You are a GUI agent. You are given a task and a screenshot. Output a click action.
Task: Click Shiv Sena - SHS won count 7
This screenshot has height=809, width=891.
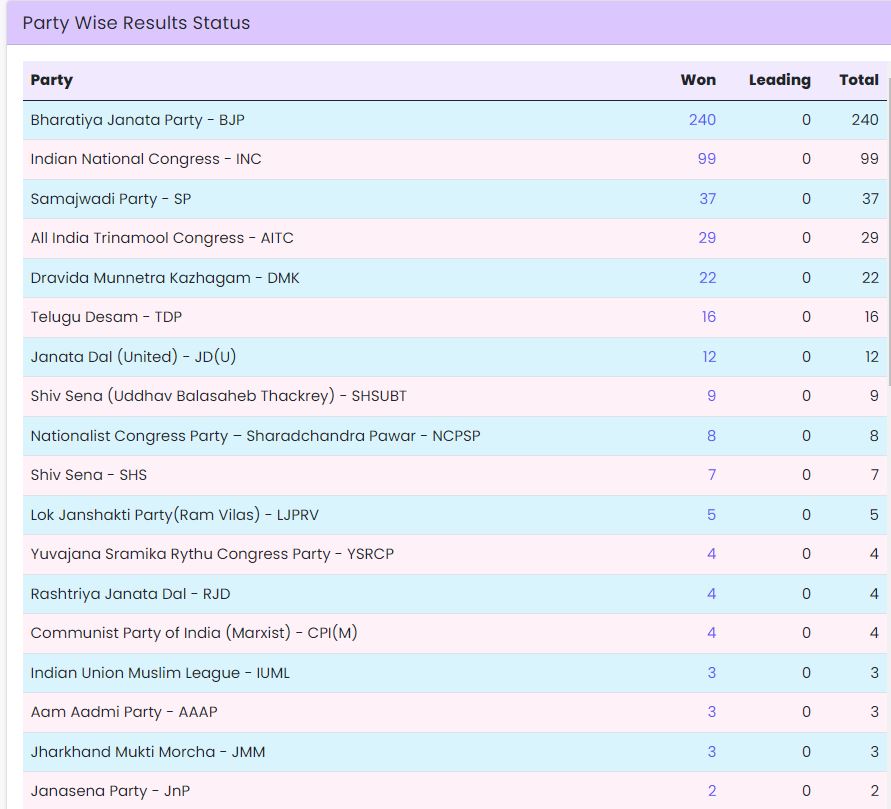(x=711, y=475)
